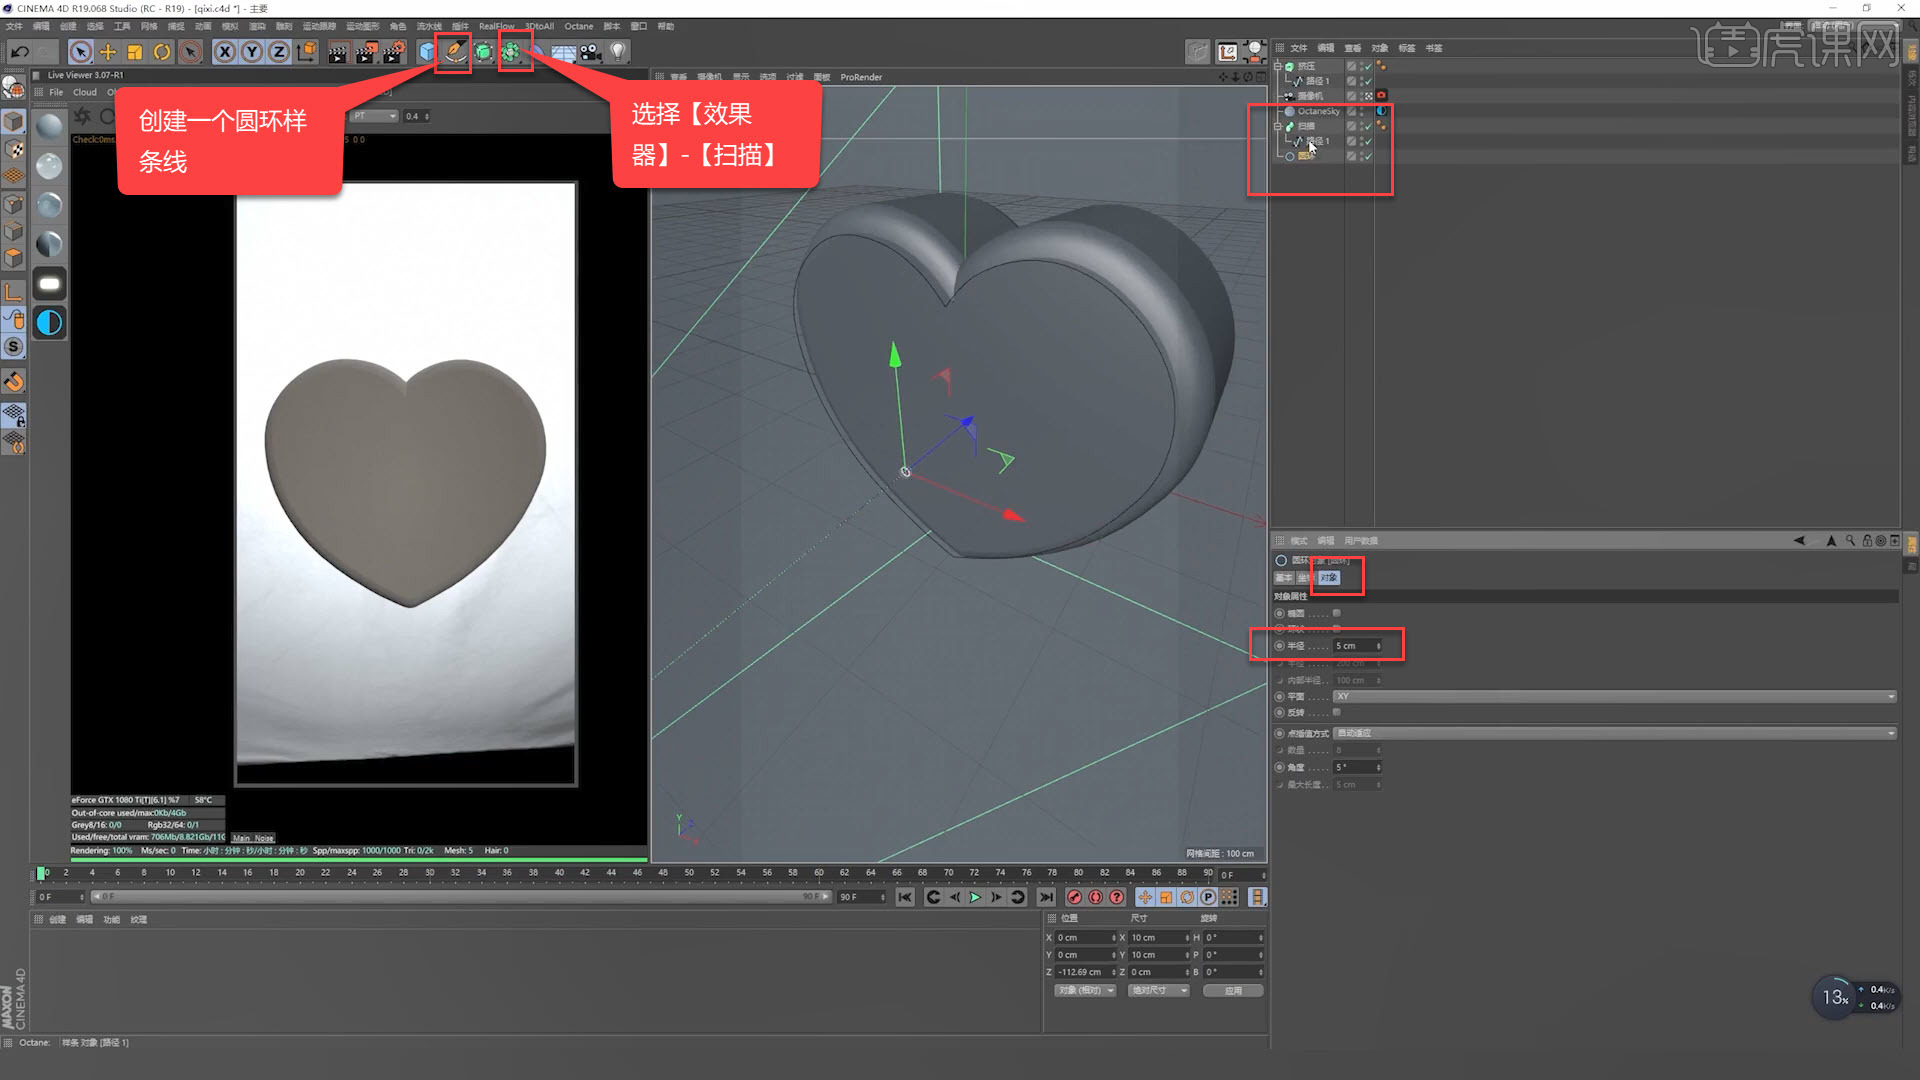Click the Live Viewer settings gear icon
Image resolution: width=1920 pixels, height=1080 pixels.
coord(83,116)
